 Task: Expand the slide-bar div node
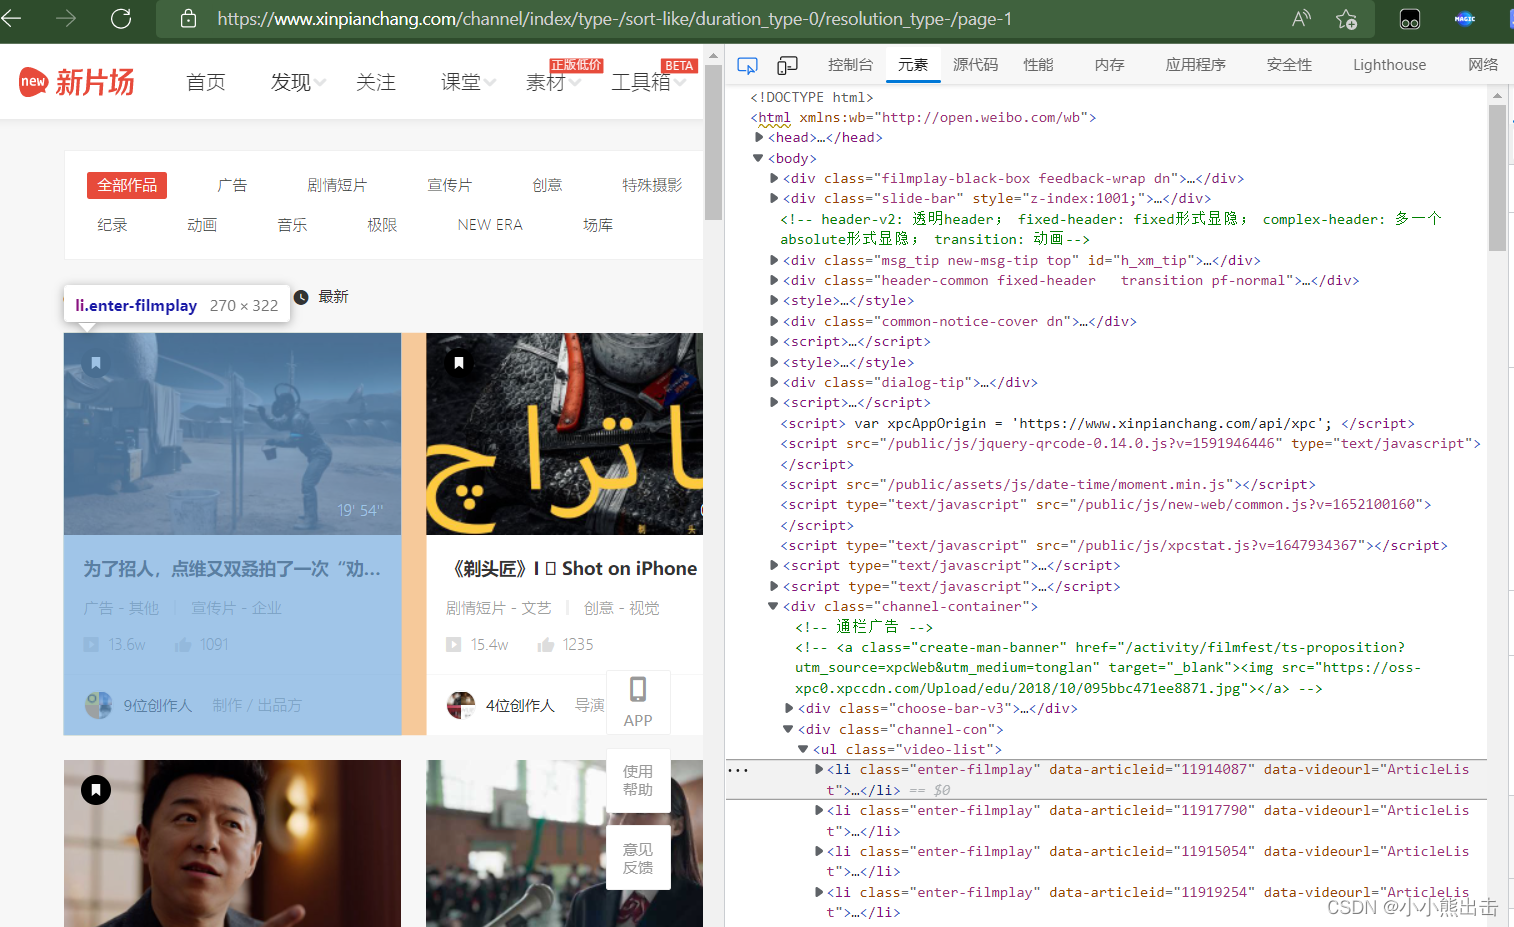(x=774, y=199)
